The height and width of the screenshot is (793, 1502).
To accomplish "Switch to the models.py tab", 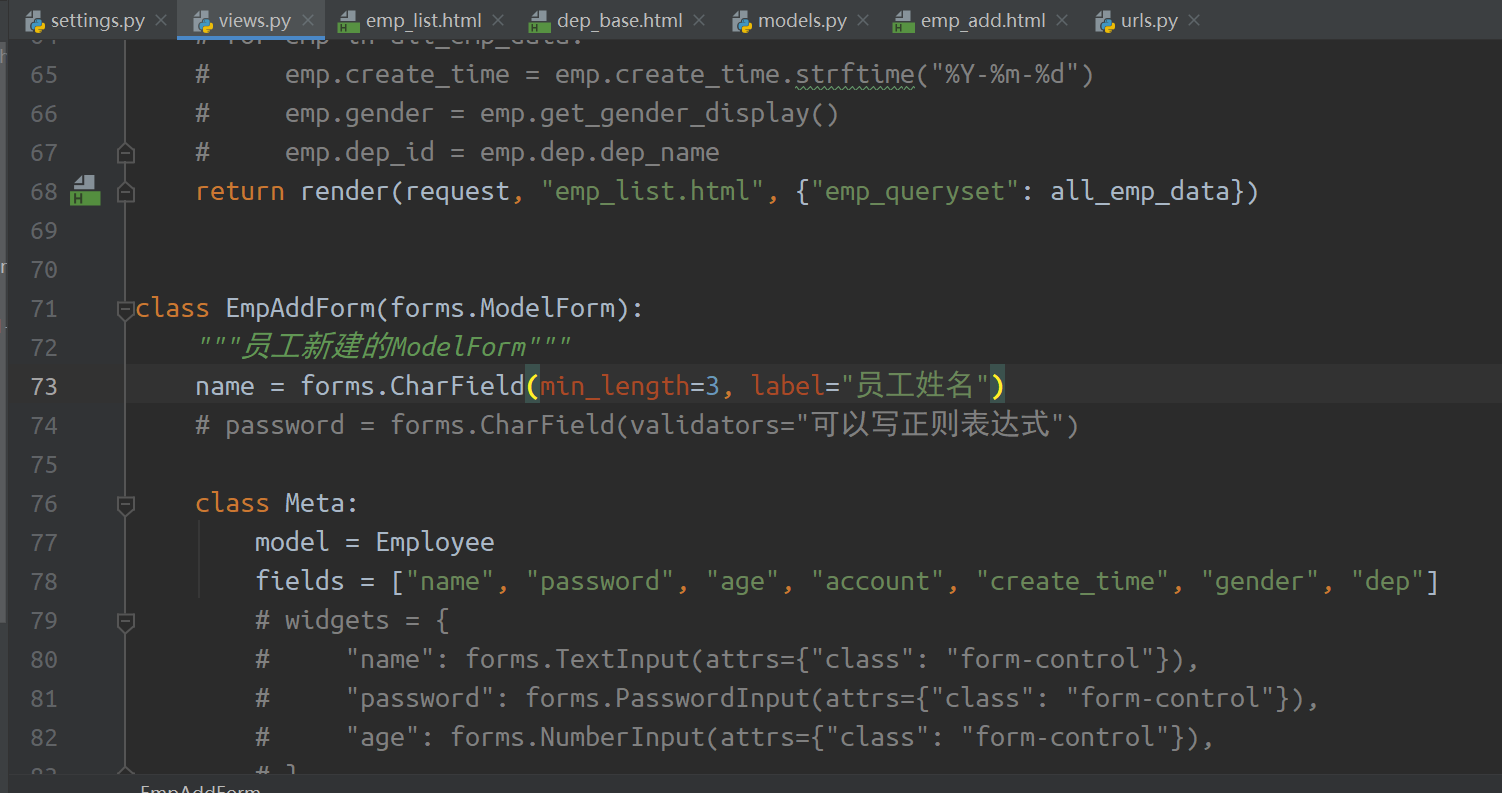I will tap(802, 20).
